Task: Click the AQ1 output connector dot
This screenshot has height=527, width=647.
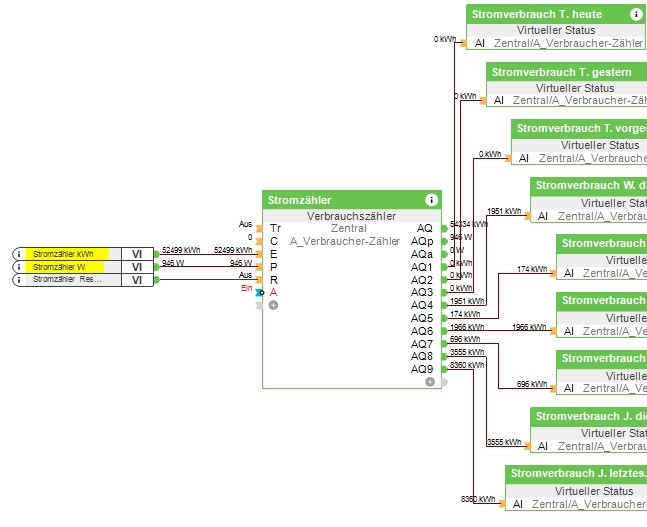Action: click(x=444, y=267)
